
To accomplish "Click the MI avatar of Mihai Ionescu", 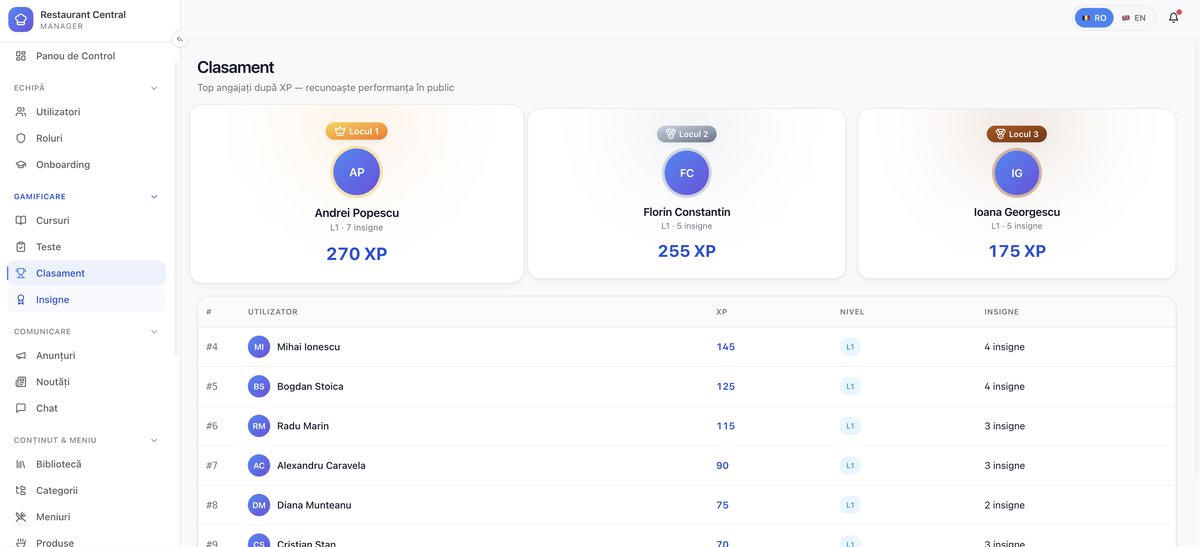I will pos(259,347).
